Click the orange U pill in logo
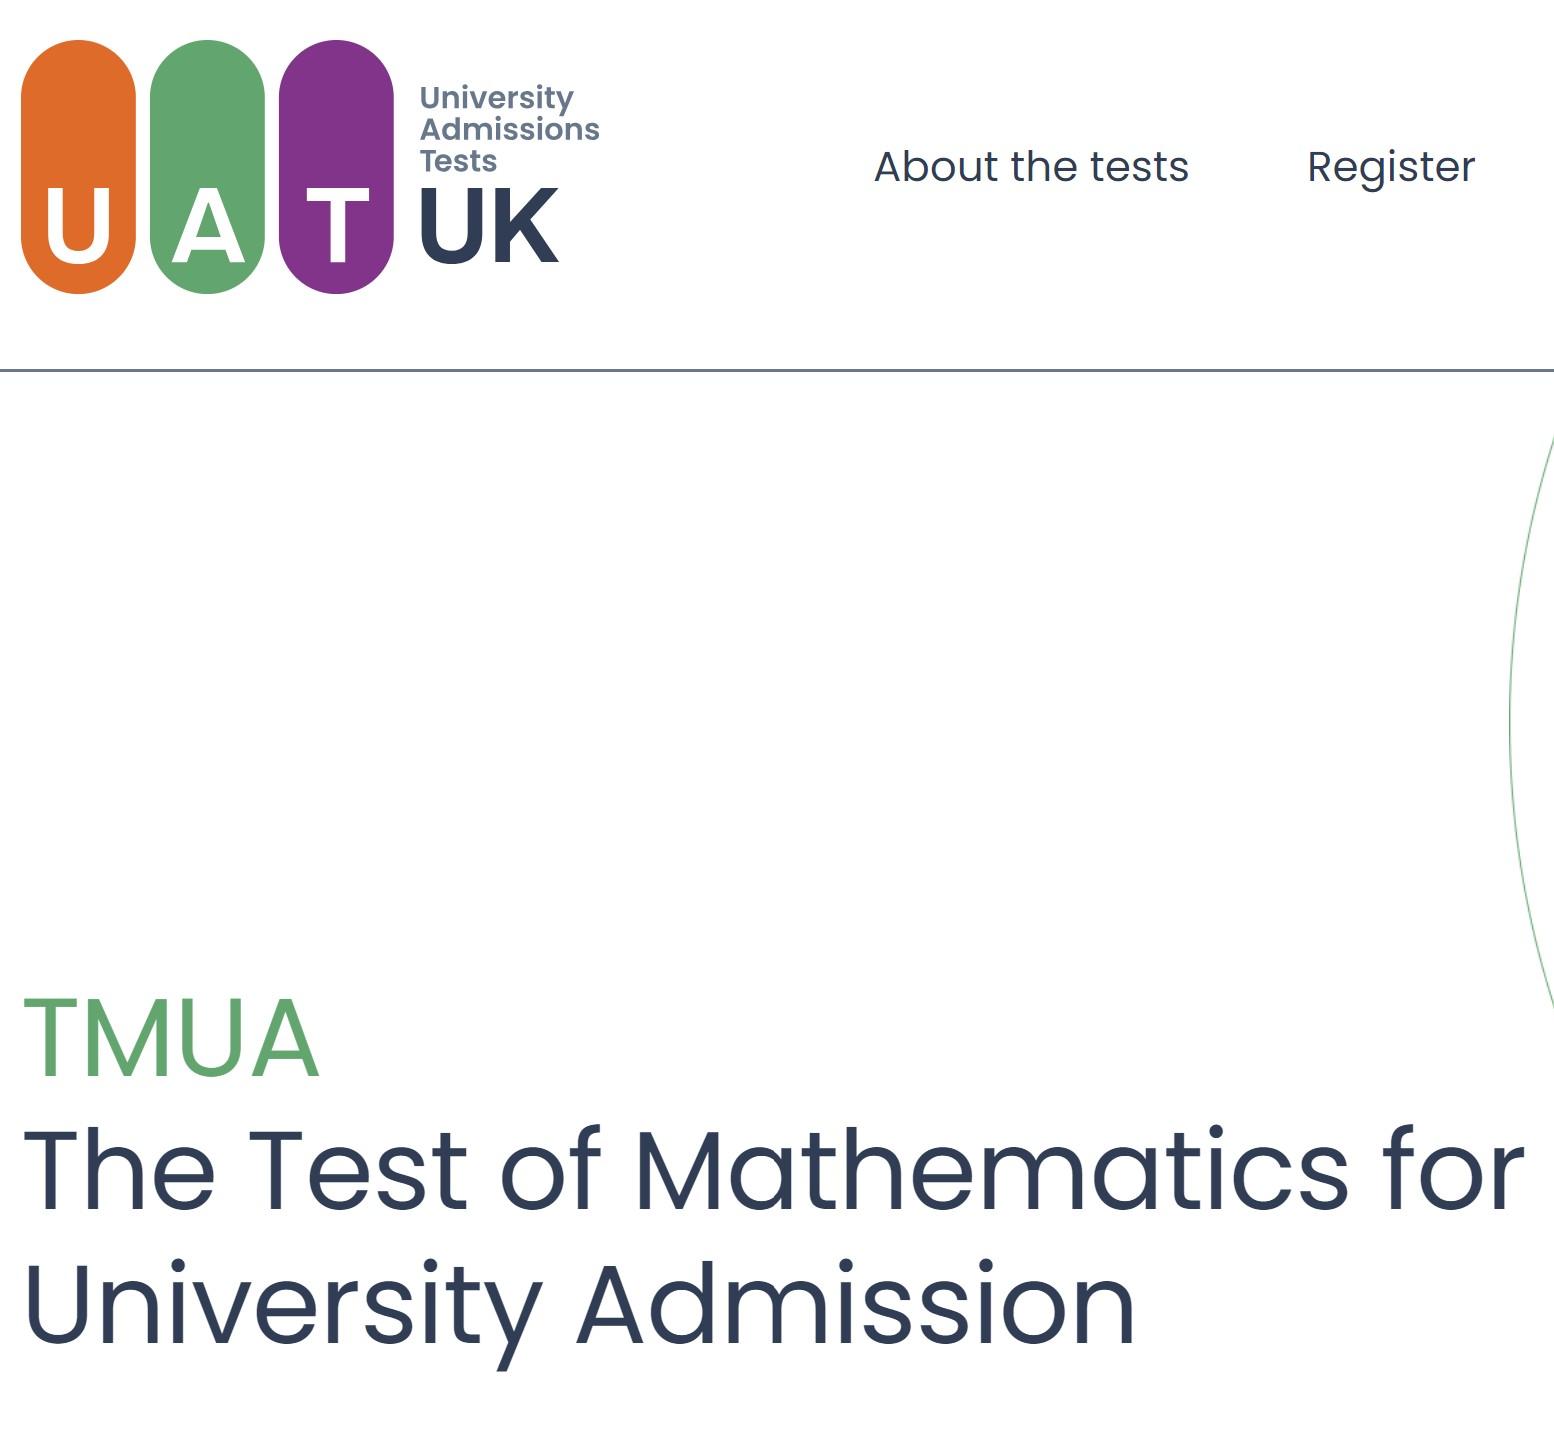 click(78, 167)
